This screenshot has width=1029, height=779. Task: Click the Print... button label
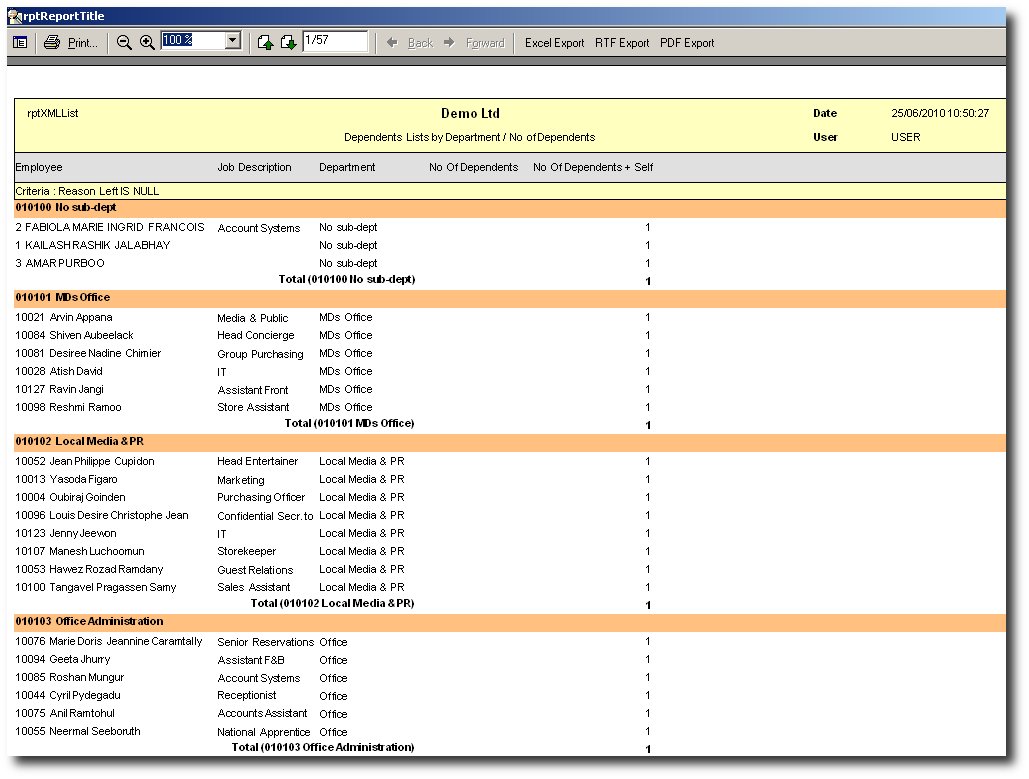click(83, 43)
